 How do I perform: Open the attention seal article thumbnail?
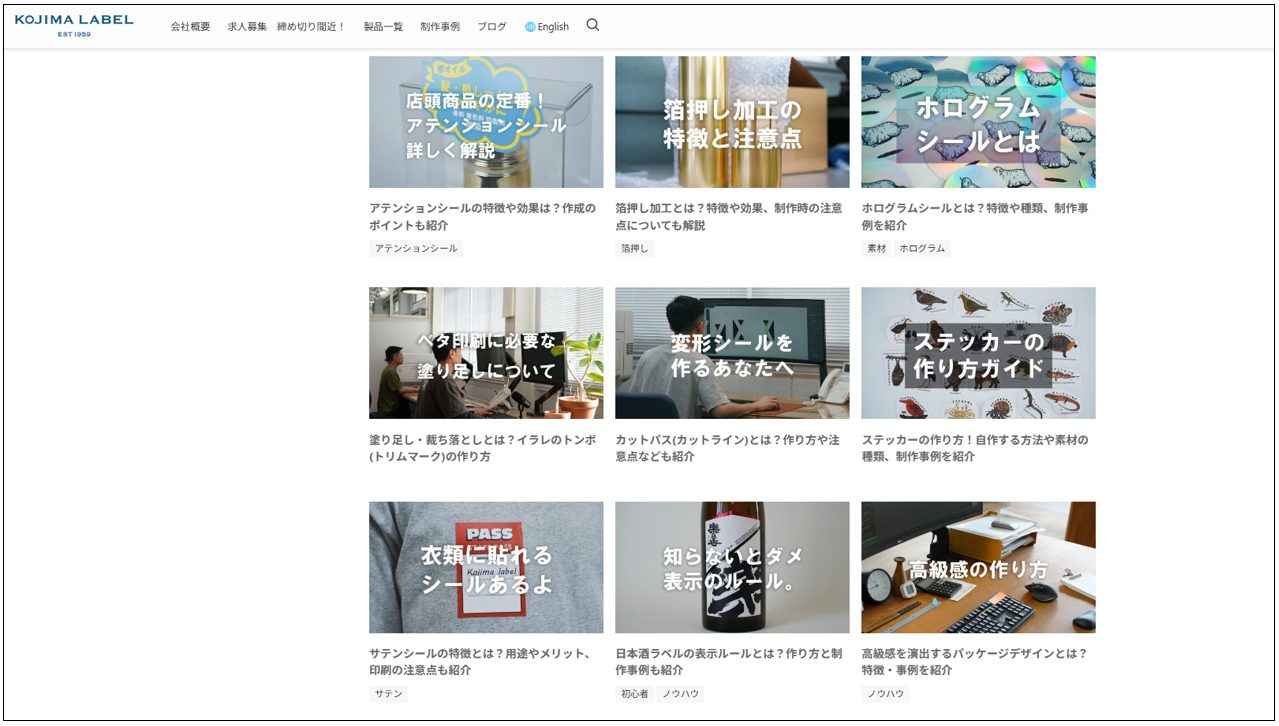[x=486, y=122]
